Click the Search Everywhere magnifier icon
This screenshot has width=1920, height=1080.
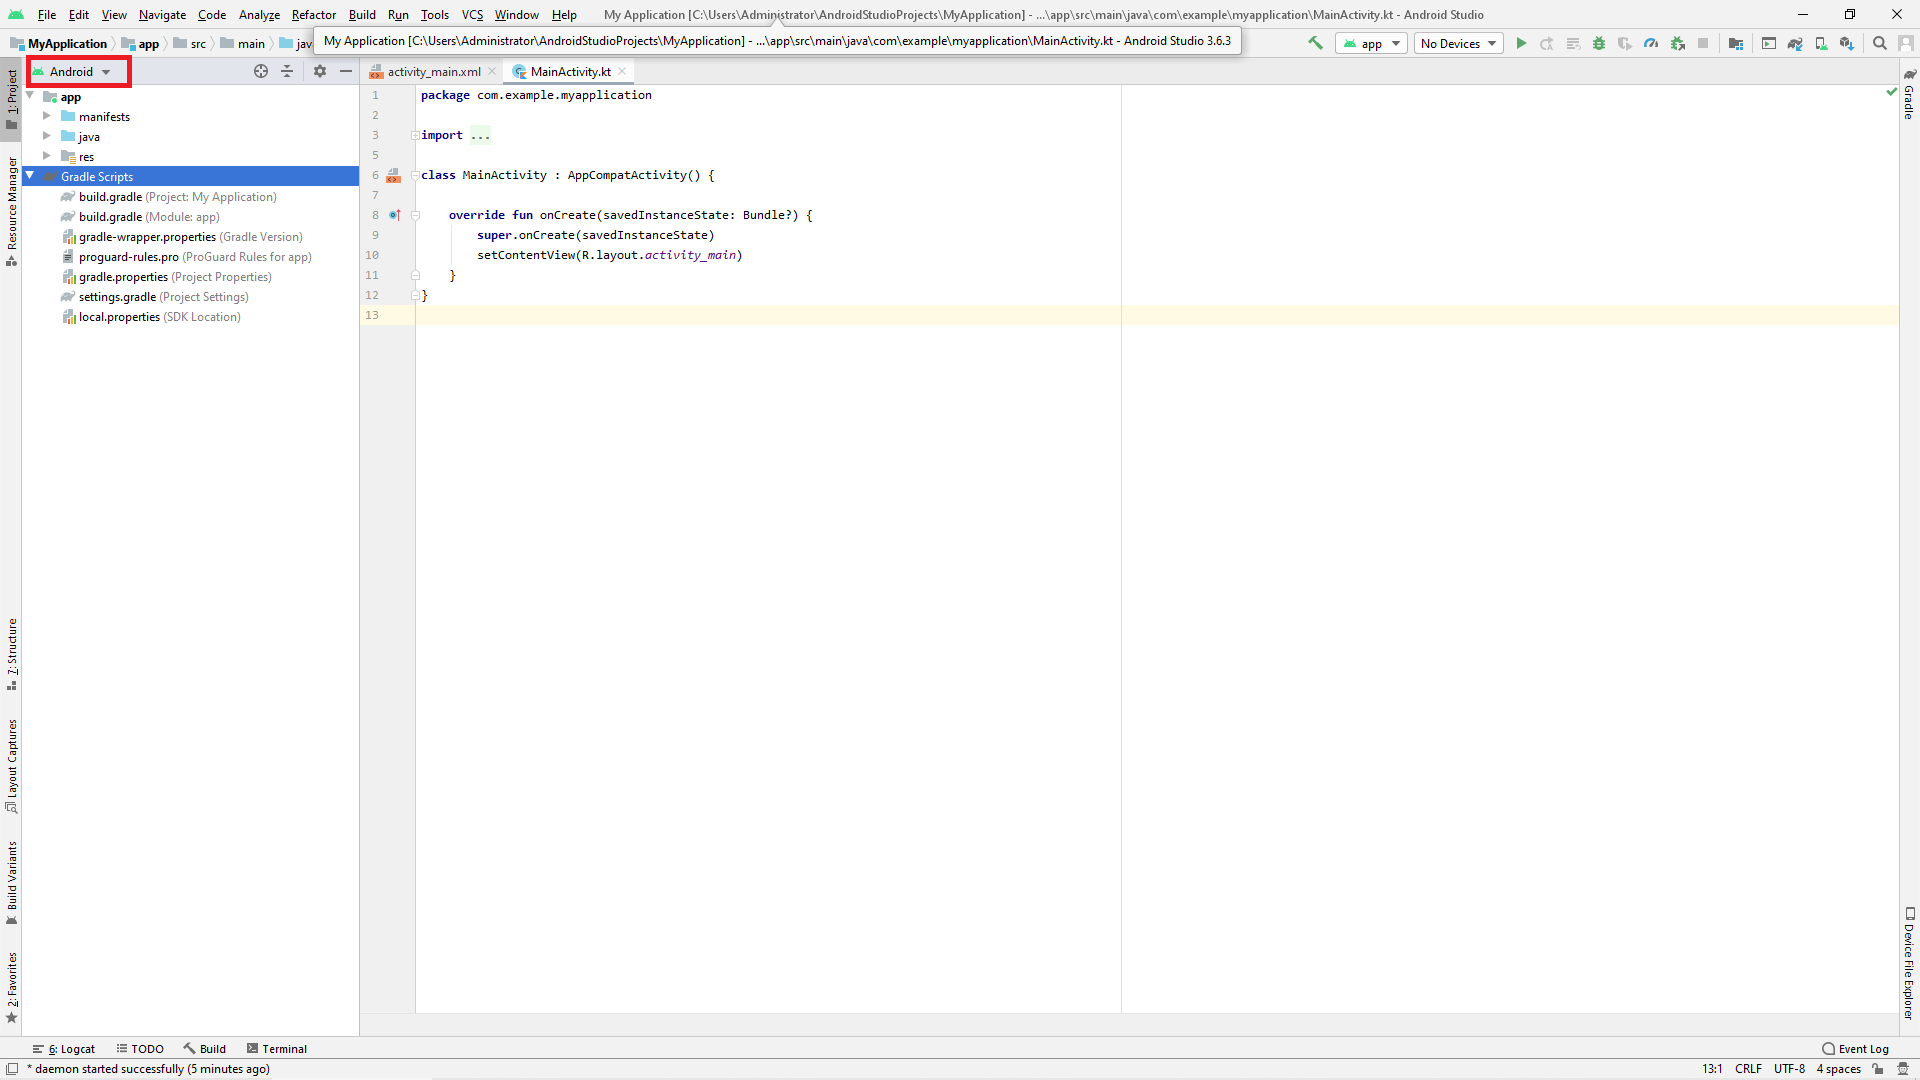click(1880, 43)
